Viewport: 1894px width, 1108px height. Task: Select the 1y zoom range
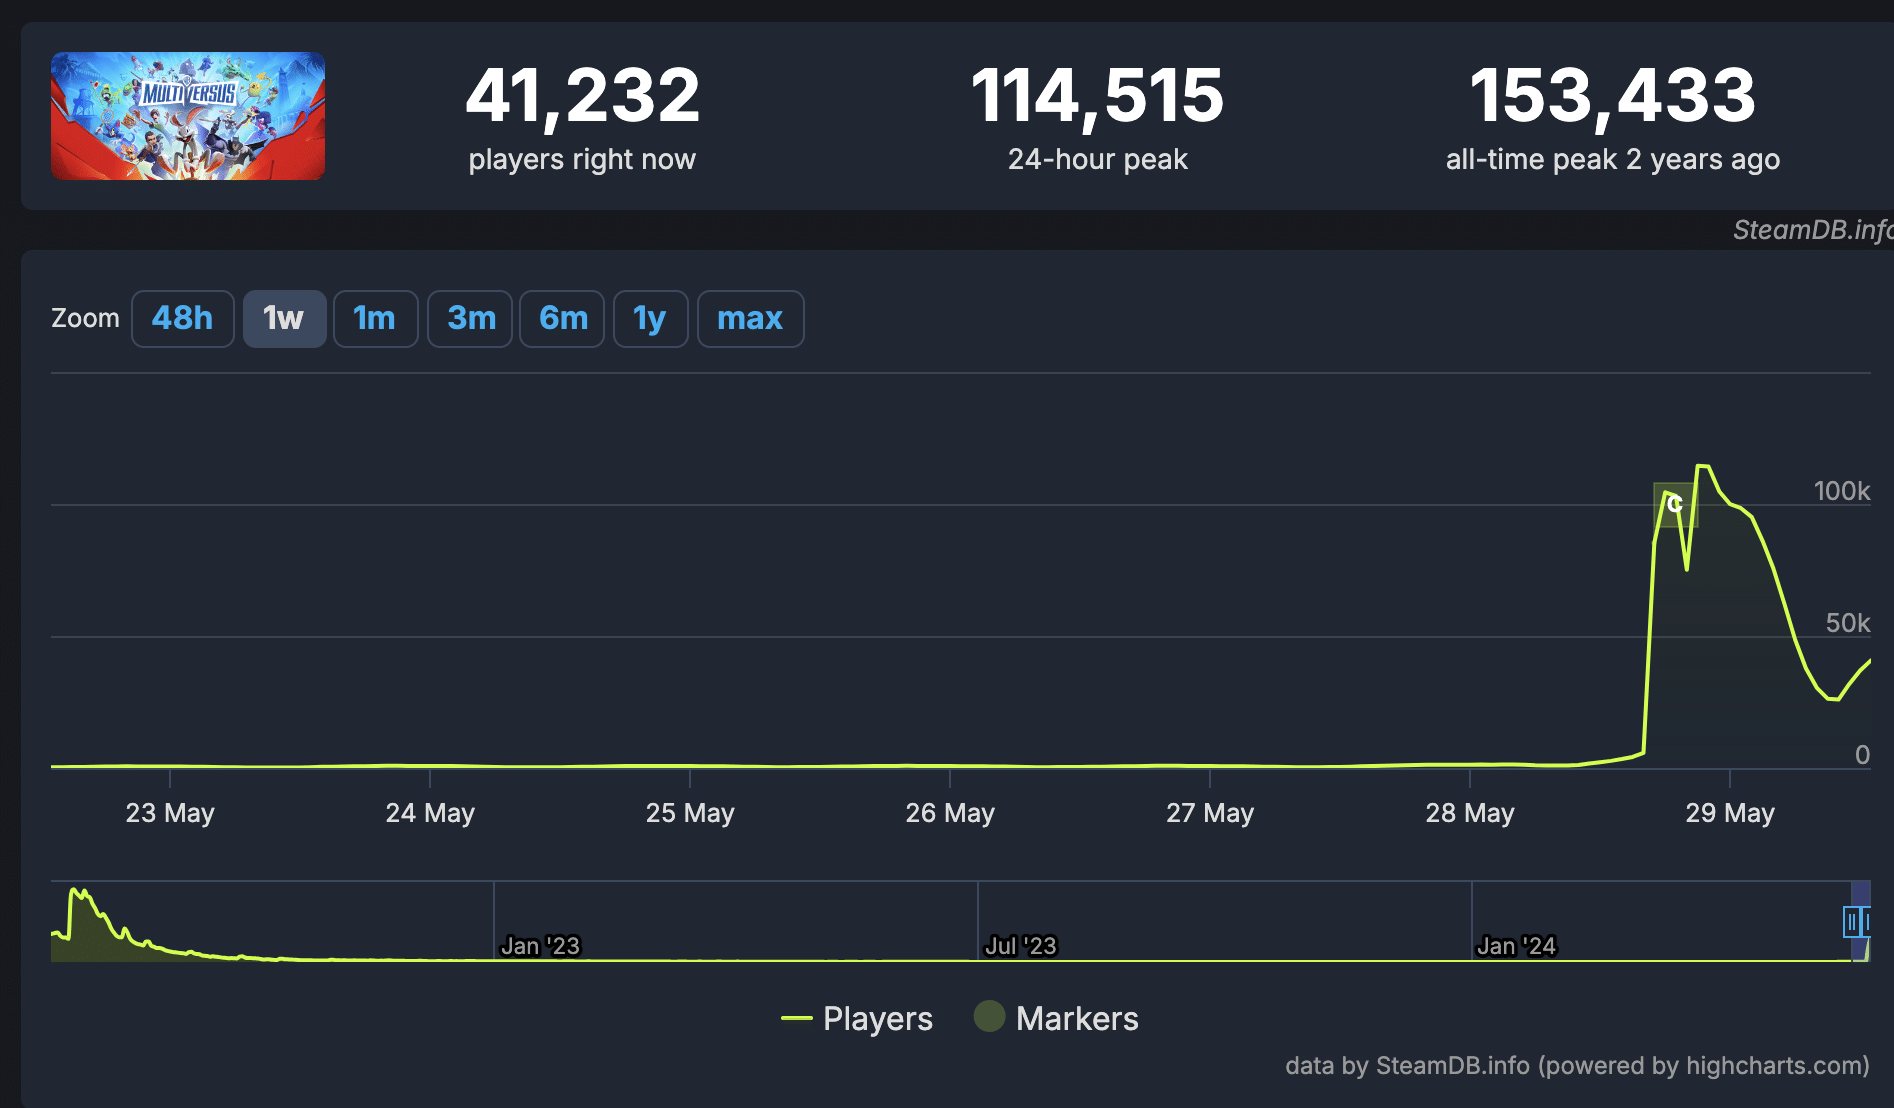[649, 318]
